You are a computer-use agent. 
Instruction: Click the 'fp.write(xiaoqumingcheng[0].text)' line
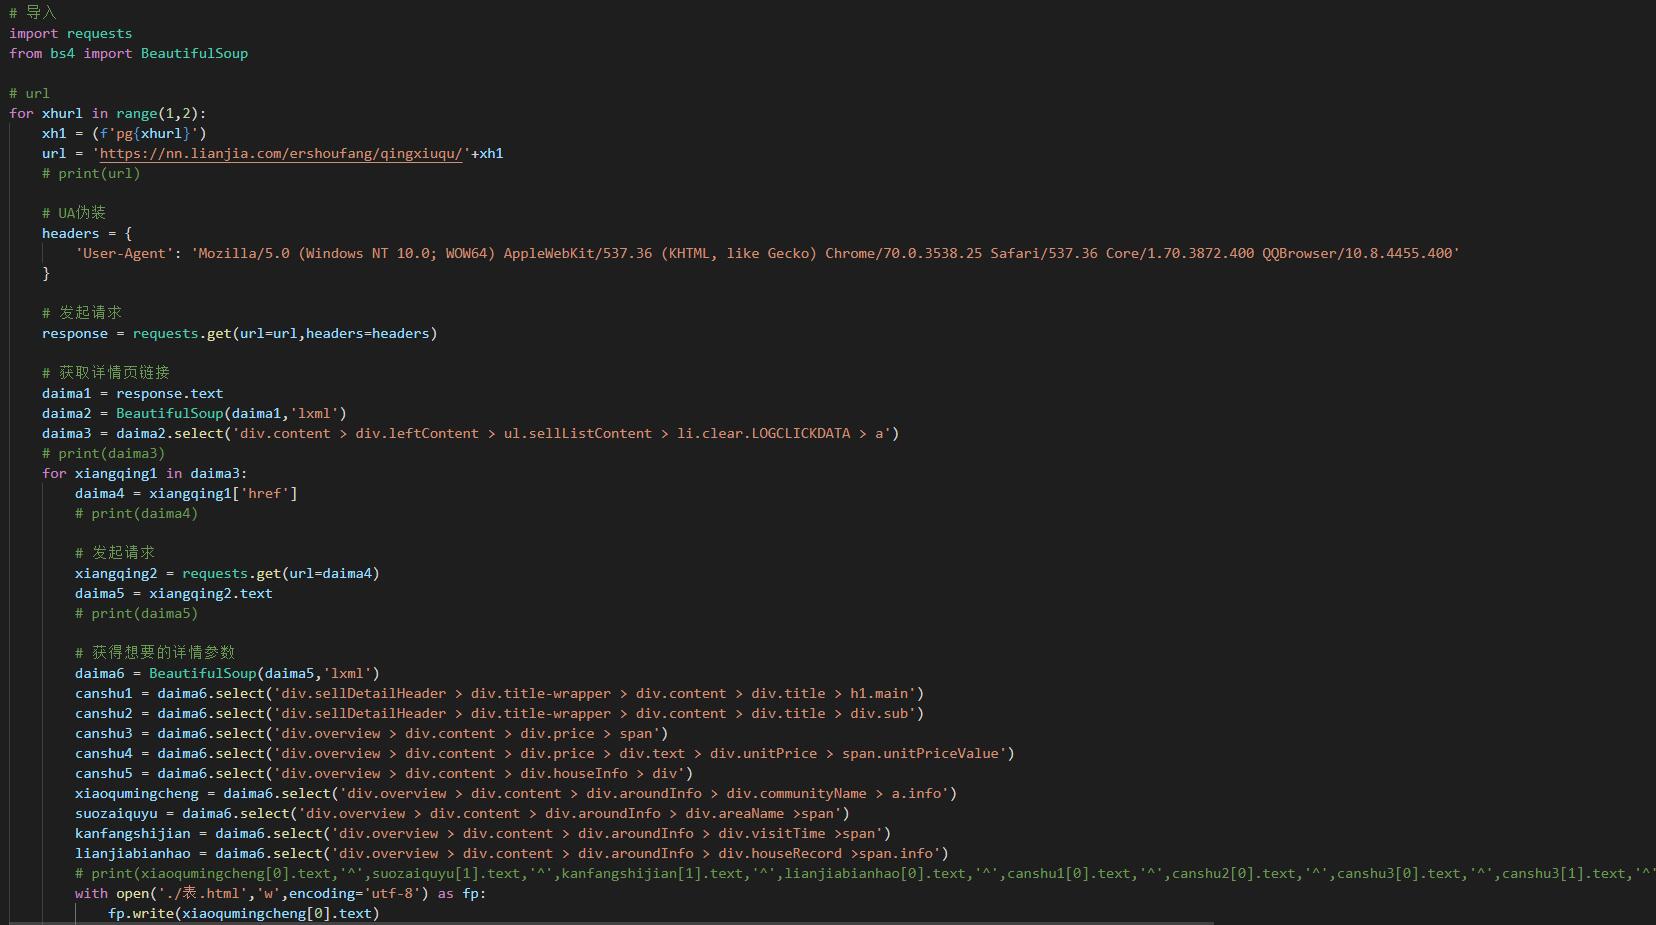coord(243,913)
